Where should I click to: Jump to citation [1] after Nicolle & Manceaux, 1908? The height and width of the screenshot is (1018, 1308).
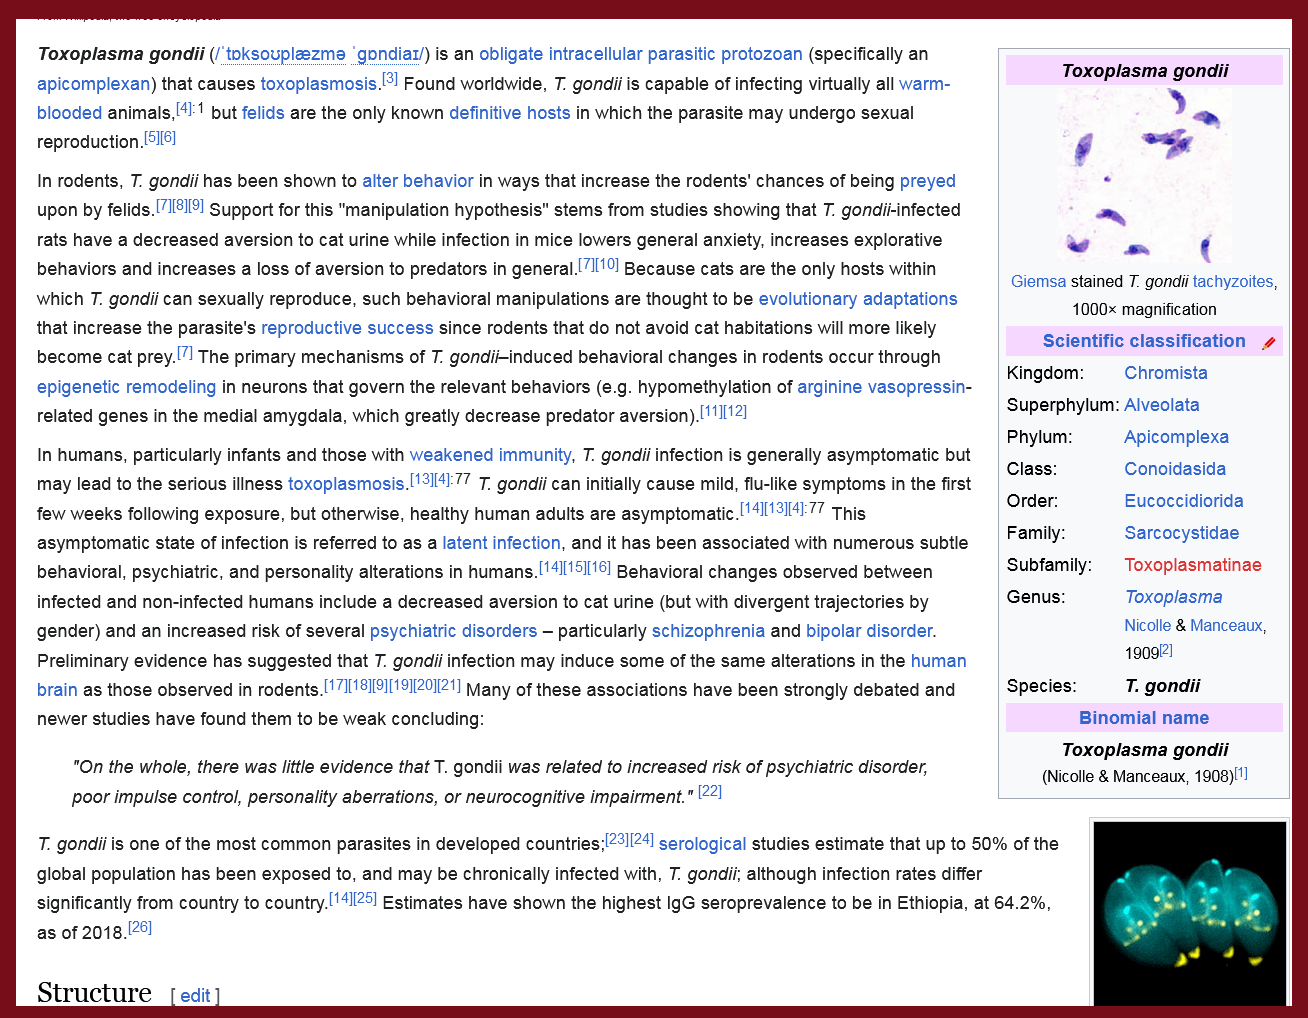click(x=1241, y=772)
